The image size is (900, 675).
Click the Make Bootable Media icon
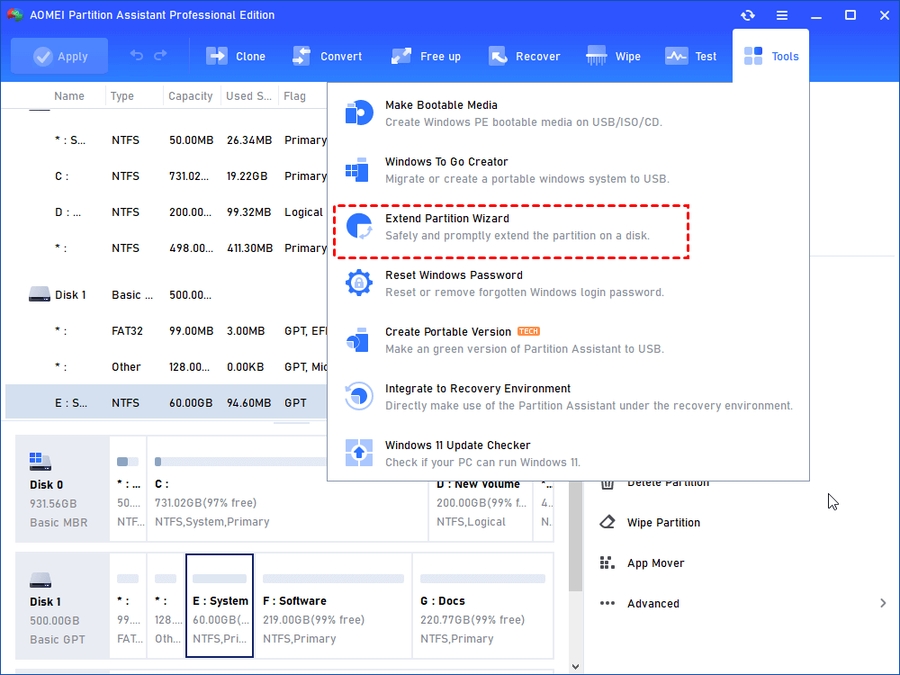(358, 113)
